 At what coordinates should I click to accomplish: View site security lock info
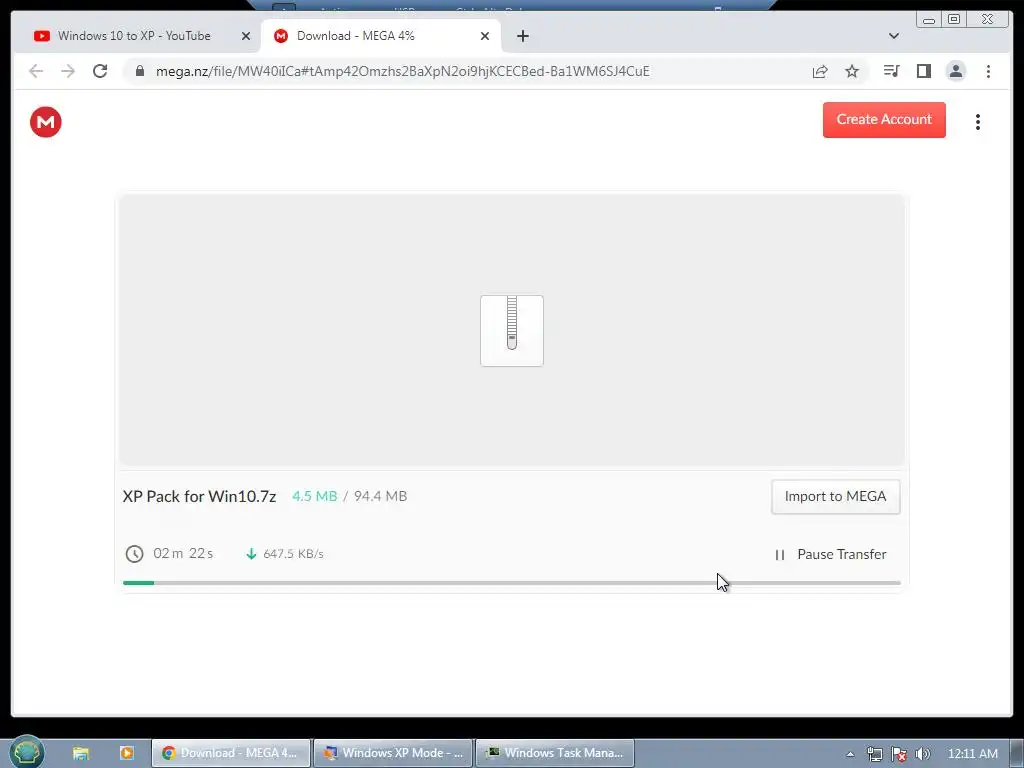coord(140,71)
